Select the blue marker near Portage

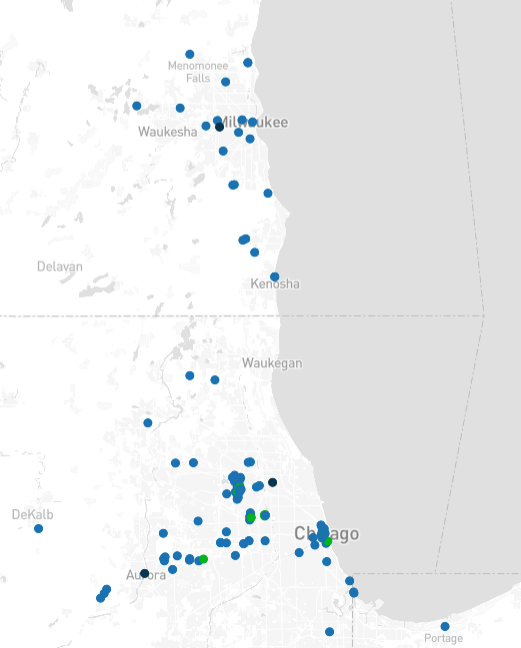tap(445, 627)
